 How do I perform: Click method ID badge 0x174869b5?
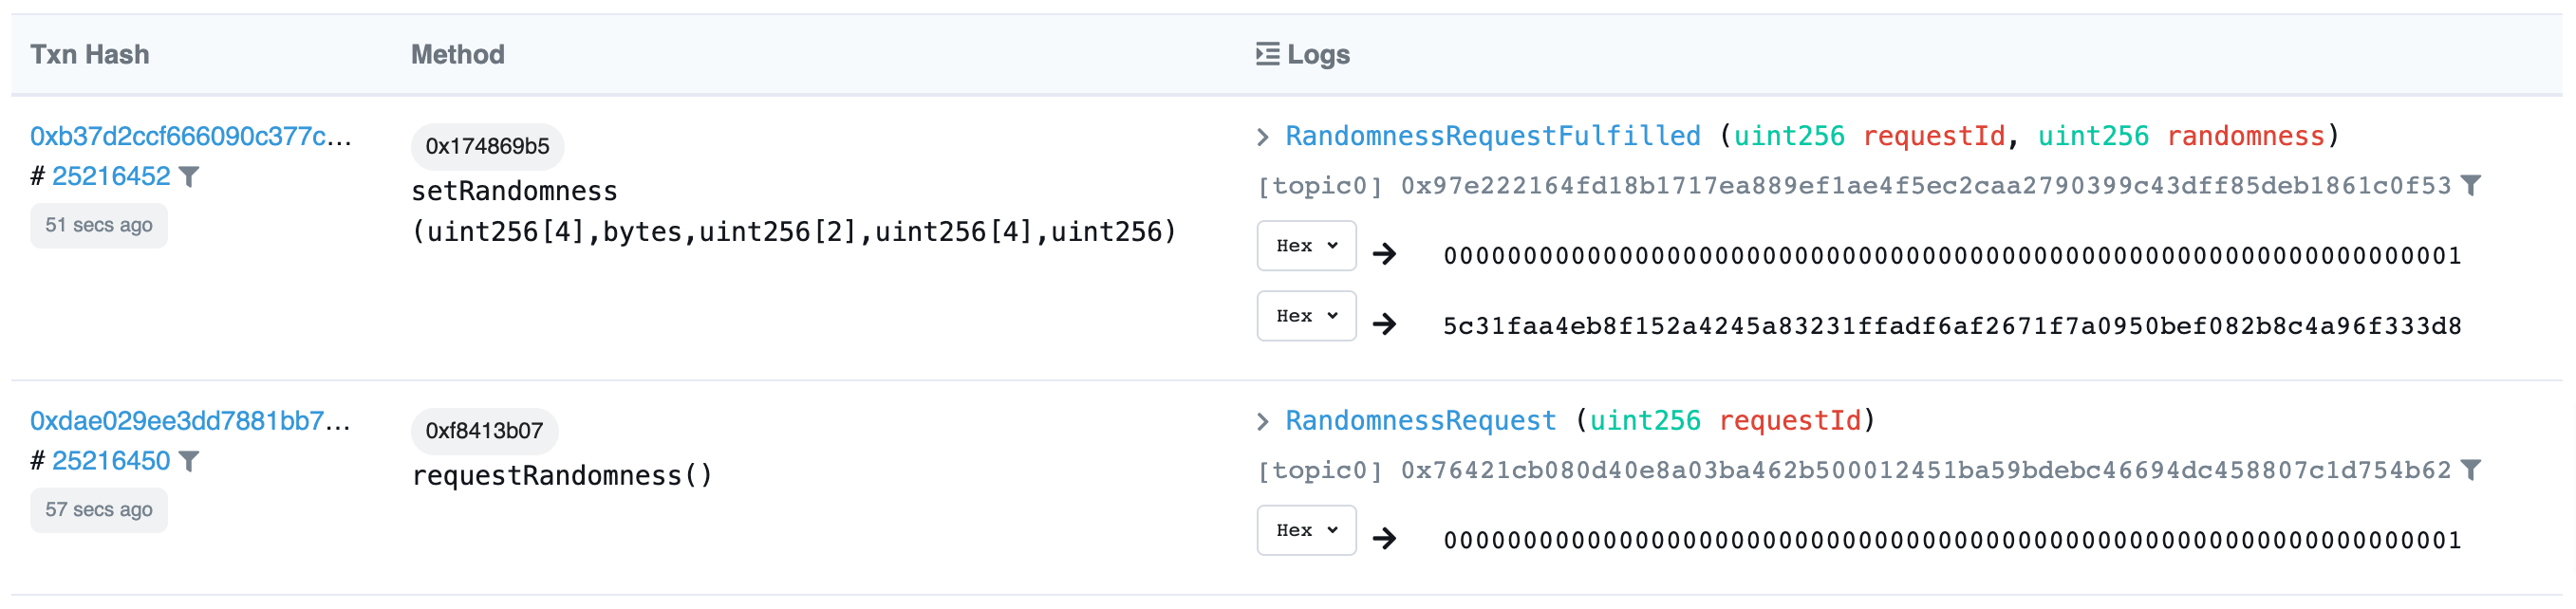coord(487,147)
